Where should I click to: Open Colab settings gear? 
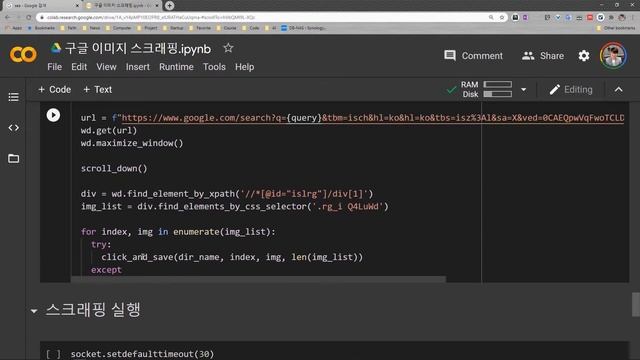[584, 56]
